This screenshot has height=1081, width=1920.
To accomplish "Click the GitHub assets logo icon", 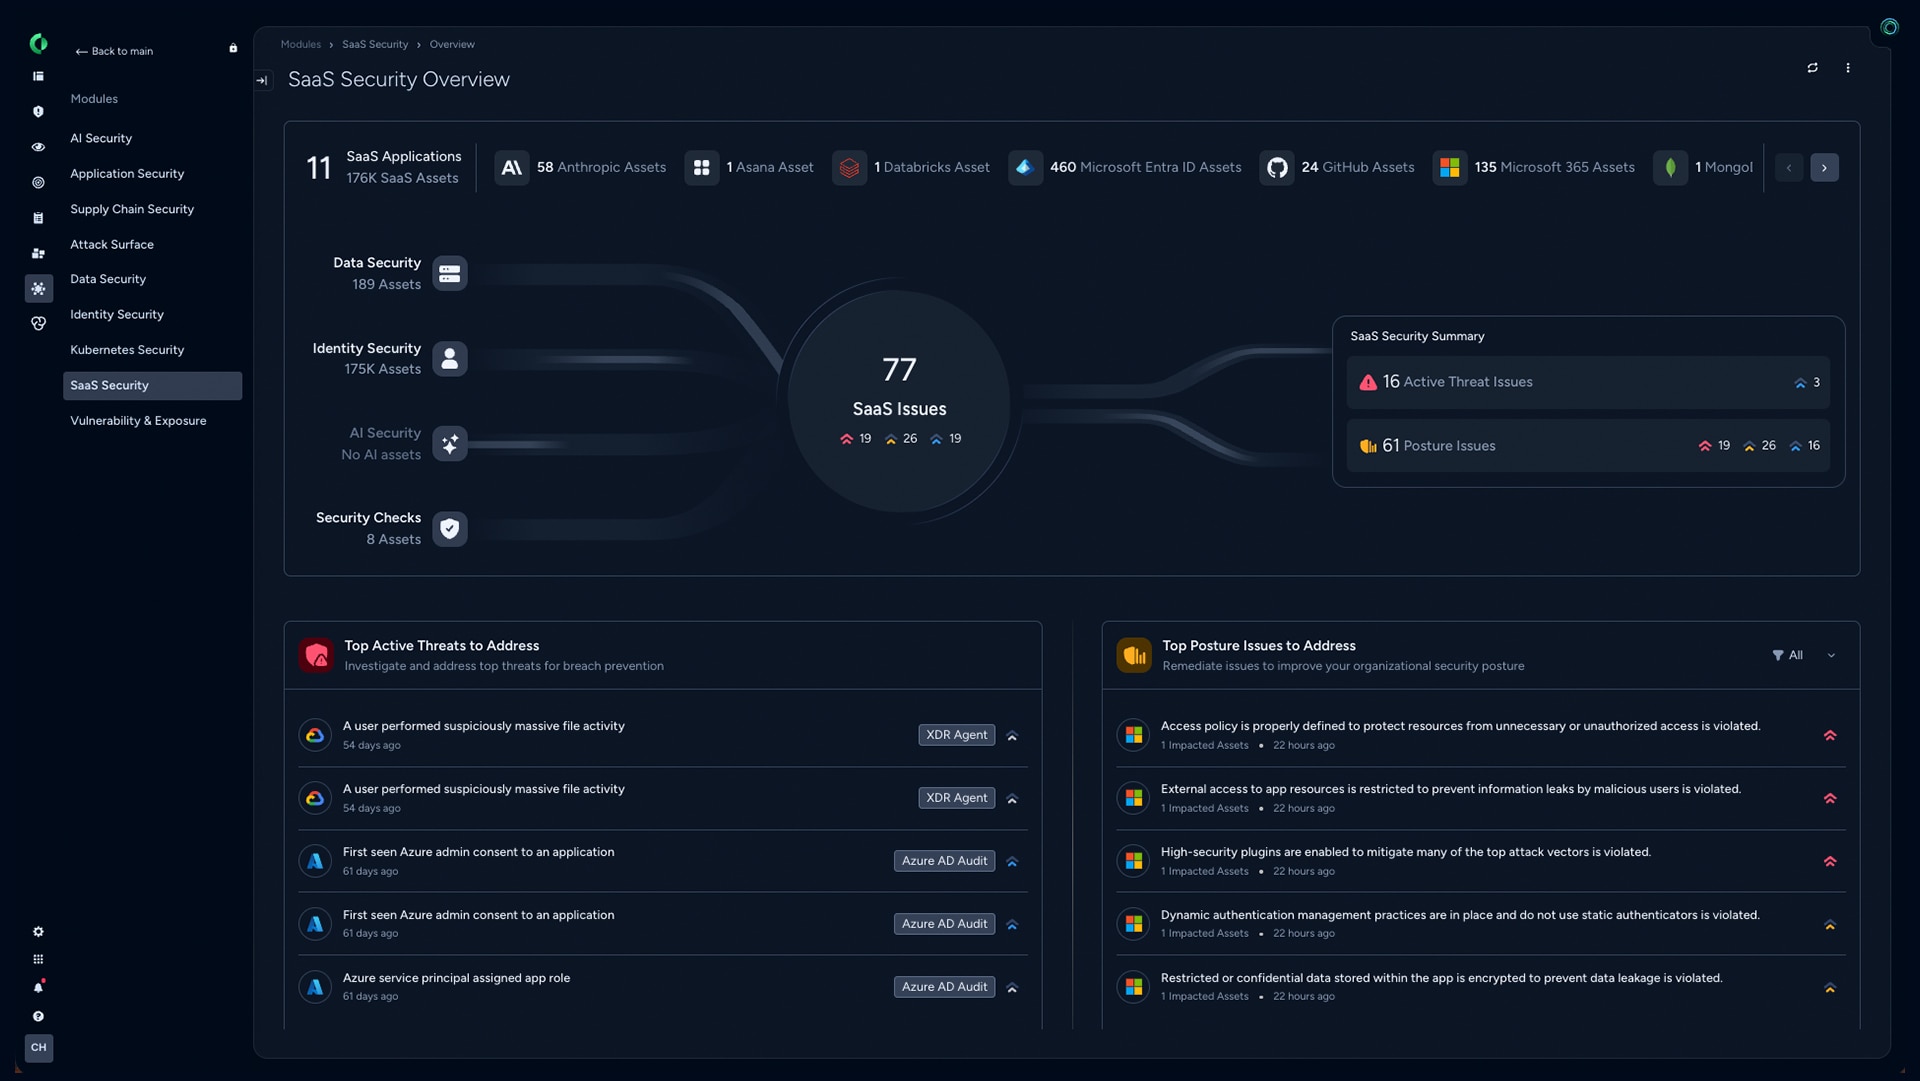I will (1277, 168).
